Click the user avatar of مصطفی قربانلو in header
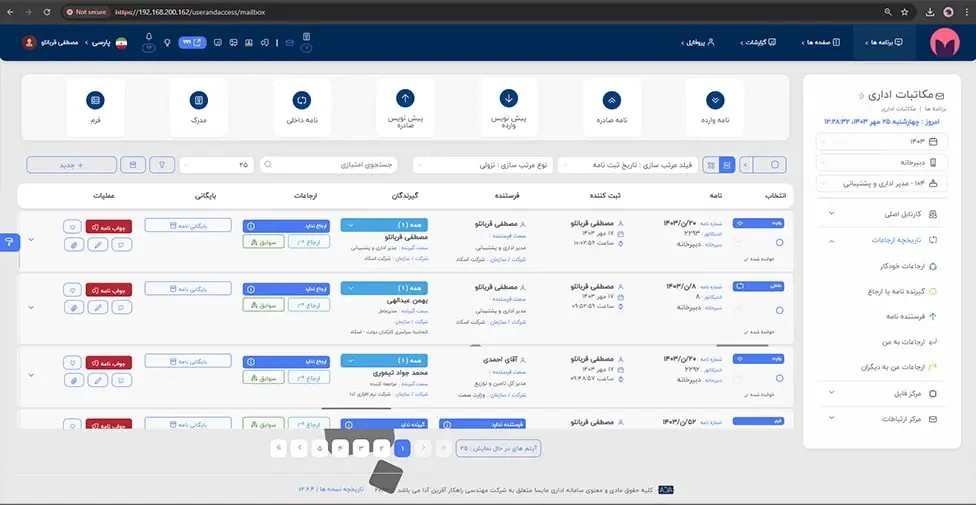The width and height of the screenshot is (976, 505). coord(29,42)
